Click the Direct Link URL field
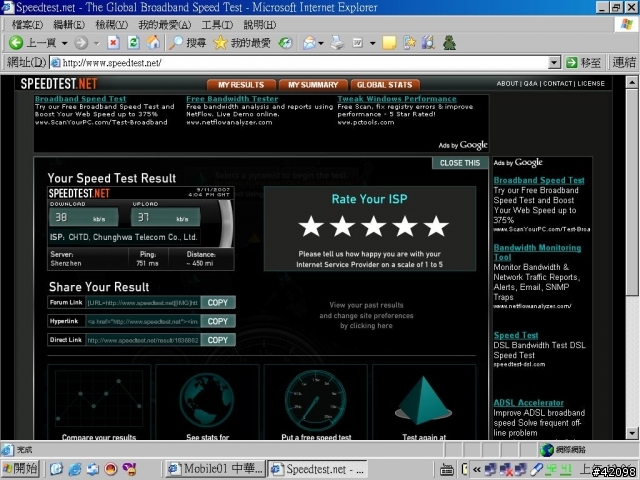Image resolution: width=640 pixels, height=480 pixels. (143, 340)
